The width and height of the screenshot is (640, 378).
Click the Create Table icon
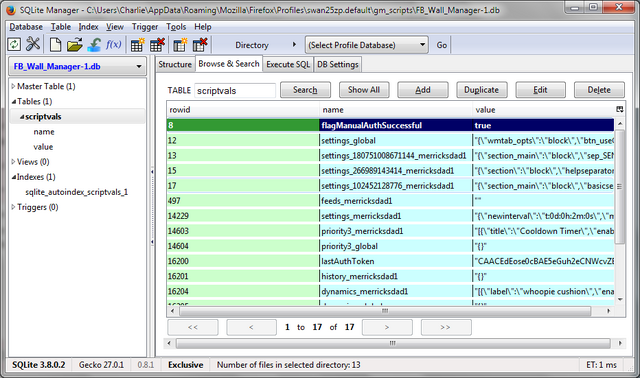pyautogui.click(x=138, y=44)
